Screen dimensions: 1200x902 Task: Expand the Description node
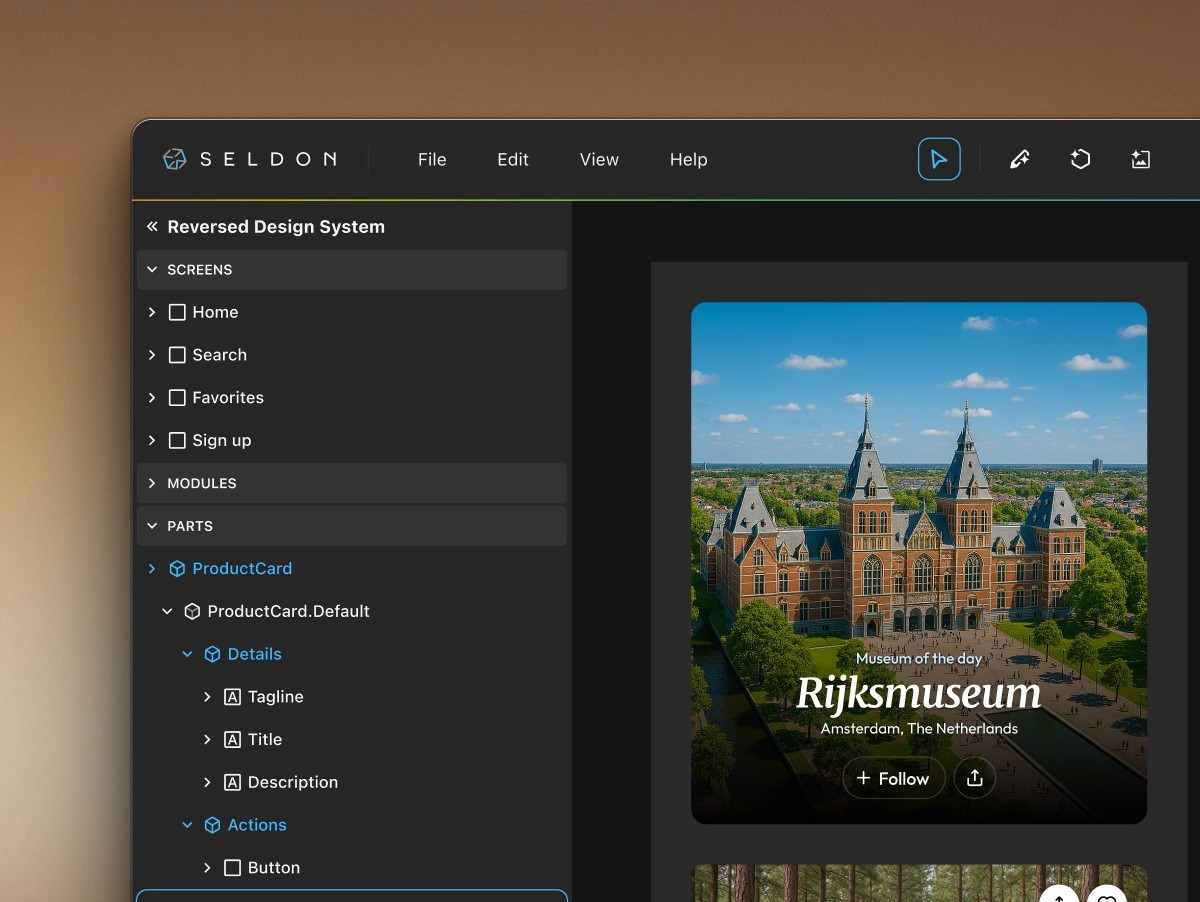click(x=207, y=782)
